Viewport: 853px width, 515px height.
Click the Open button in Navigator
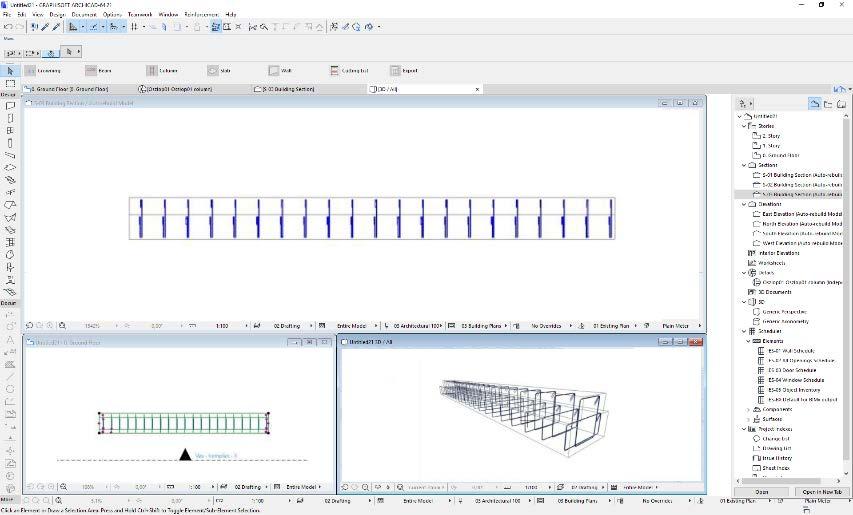pos(762,492)
